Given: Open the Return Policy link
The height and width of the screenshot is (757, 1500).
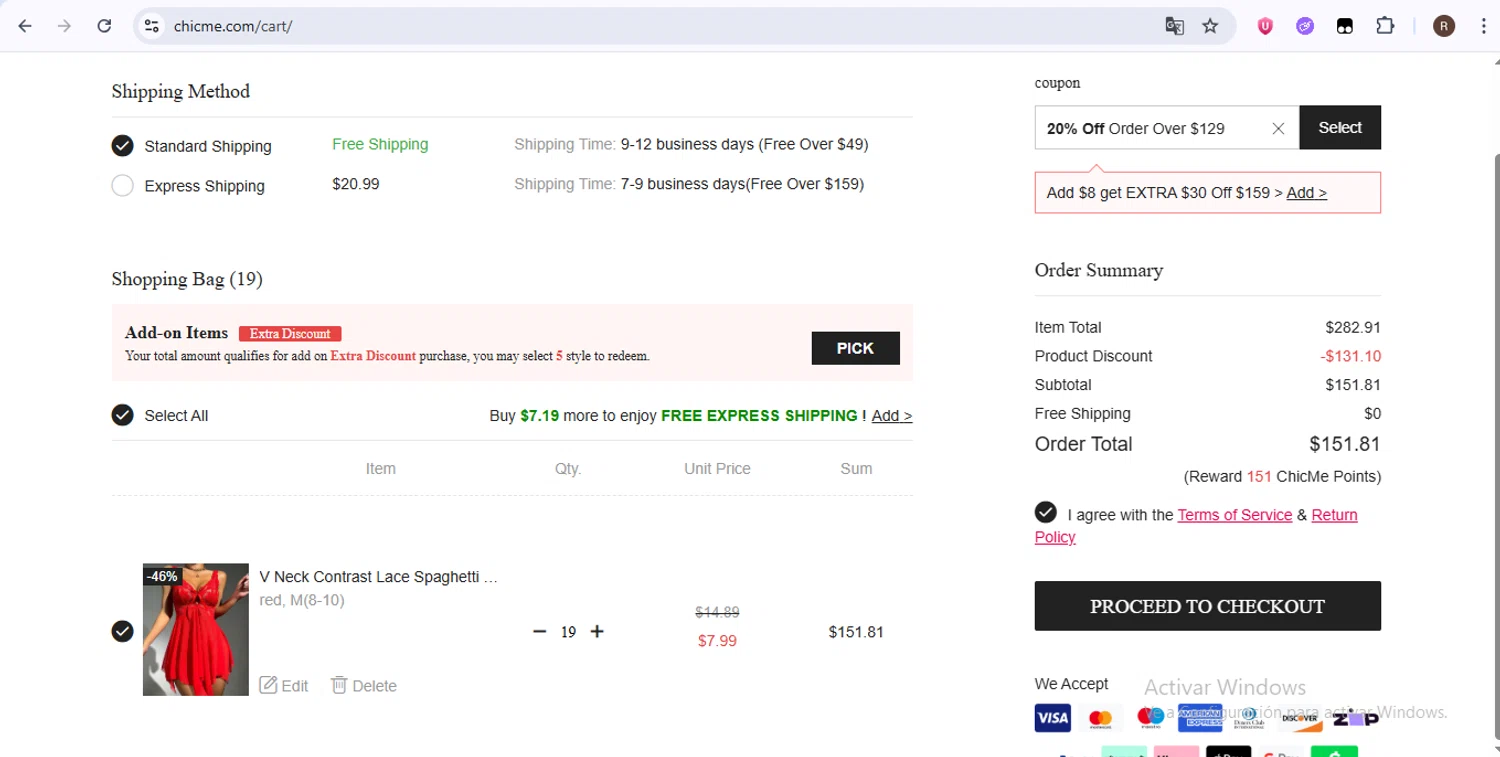Looking at the screenshot, I should pos(1334,515).
